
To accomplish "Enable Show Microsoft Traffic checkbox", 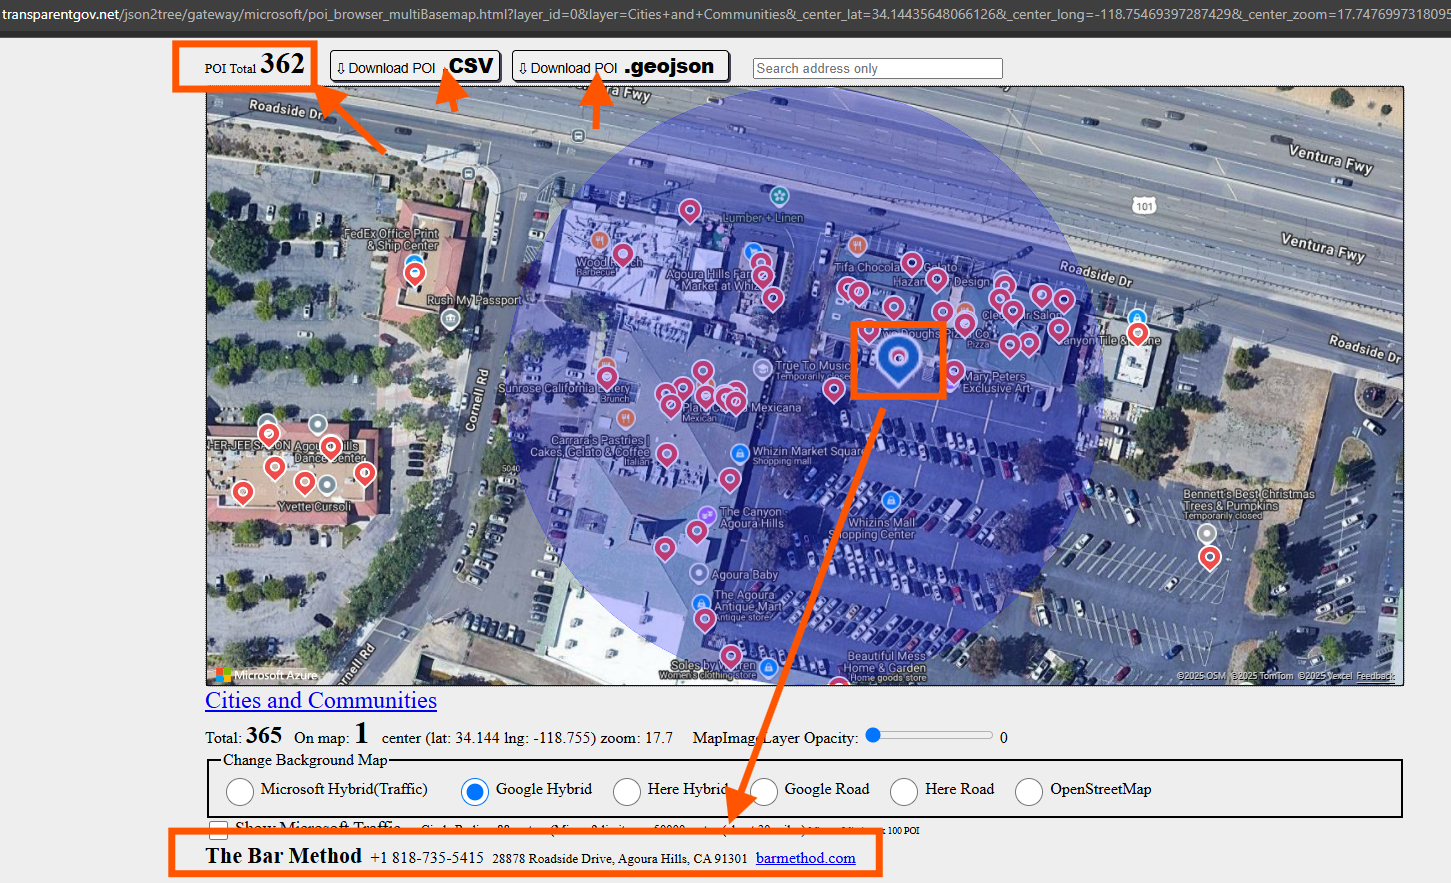I will pyautogui.click(x=218, y=829).
